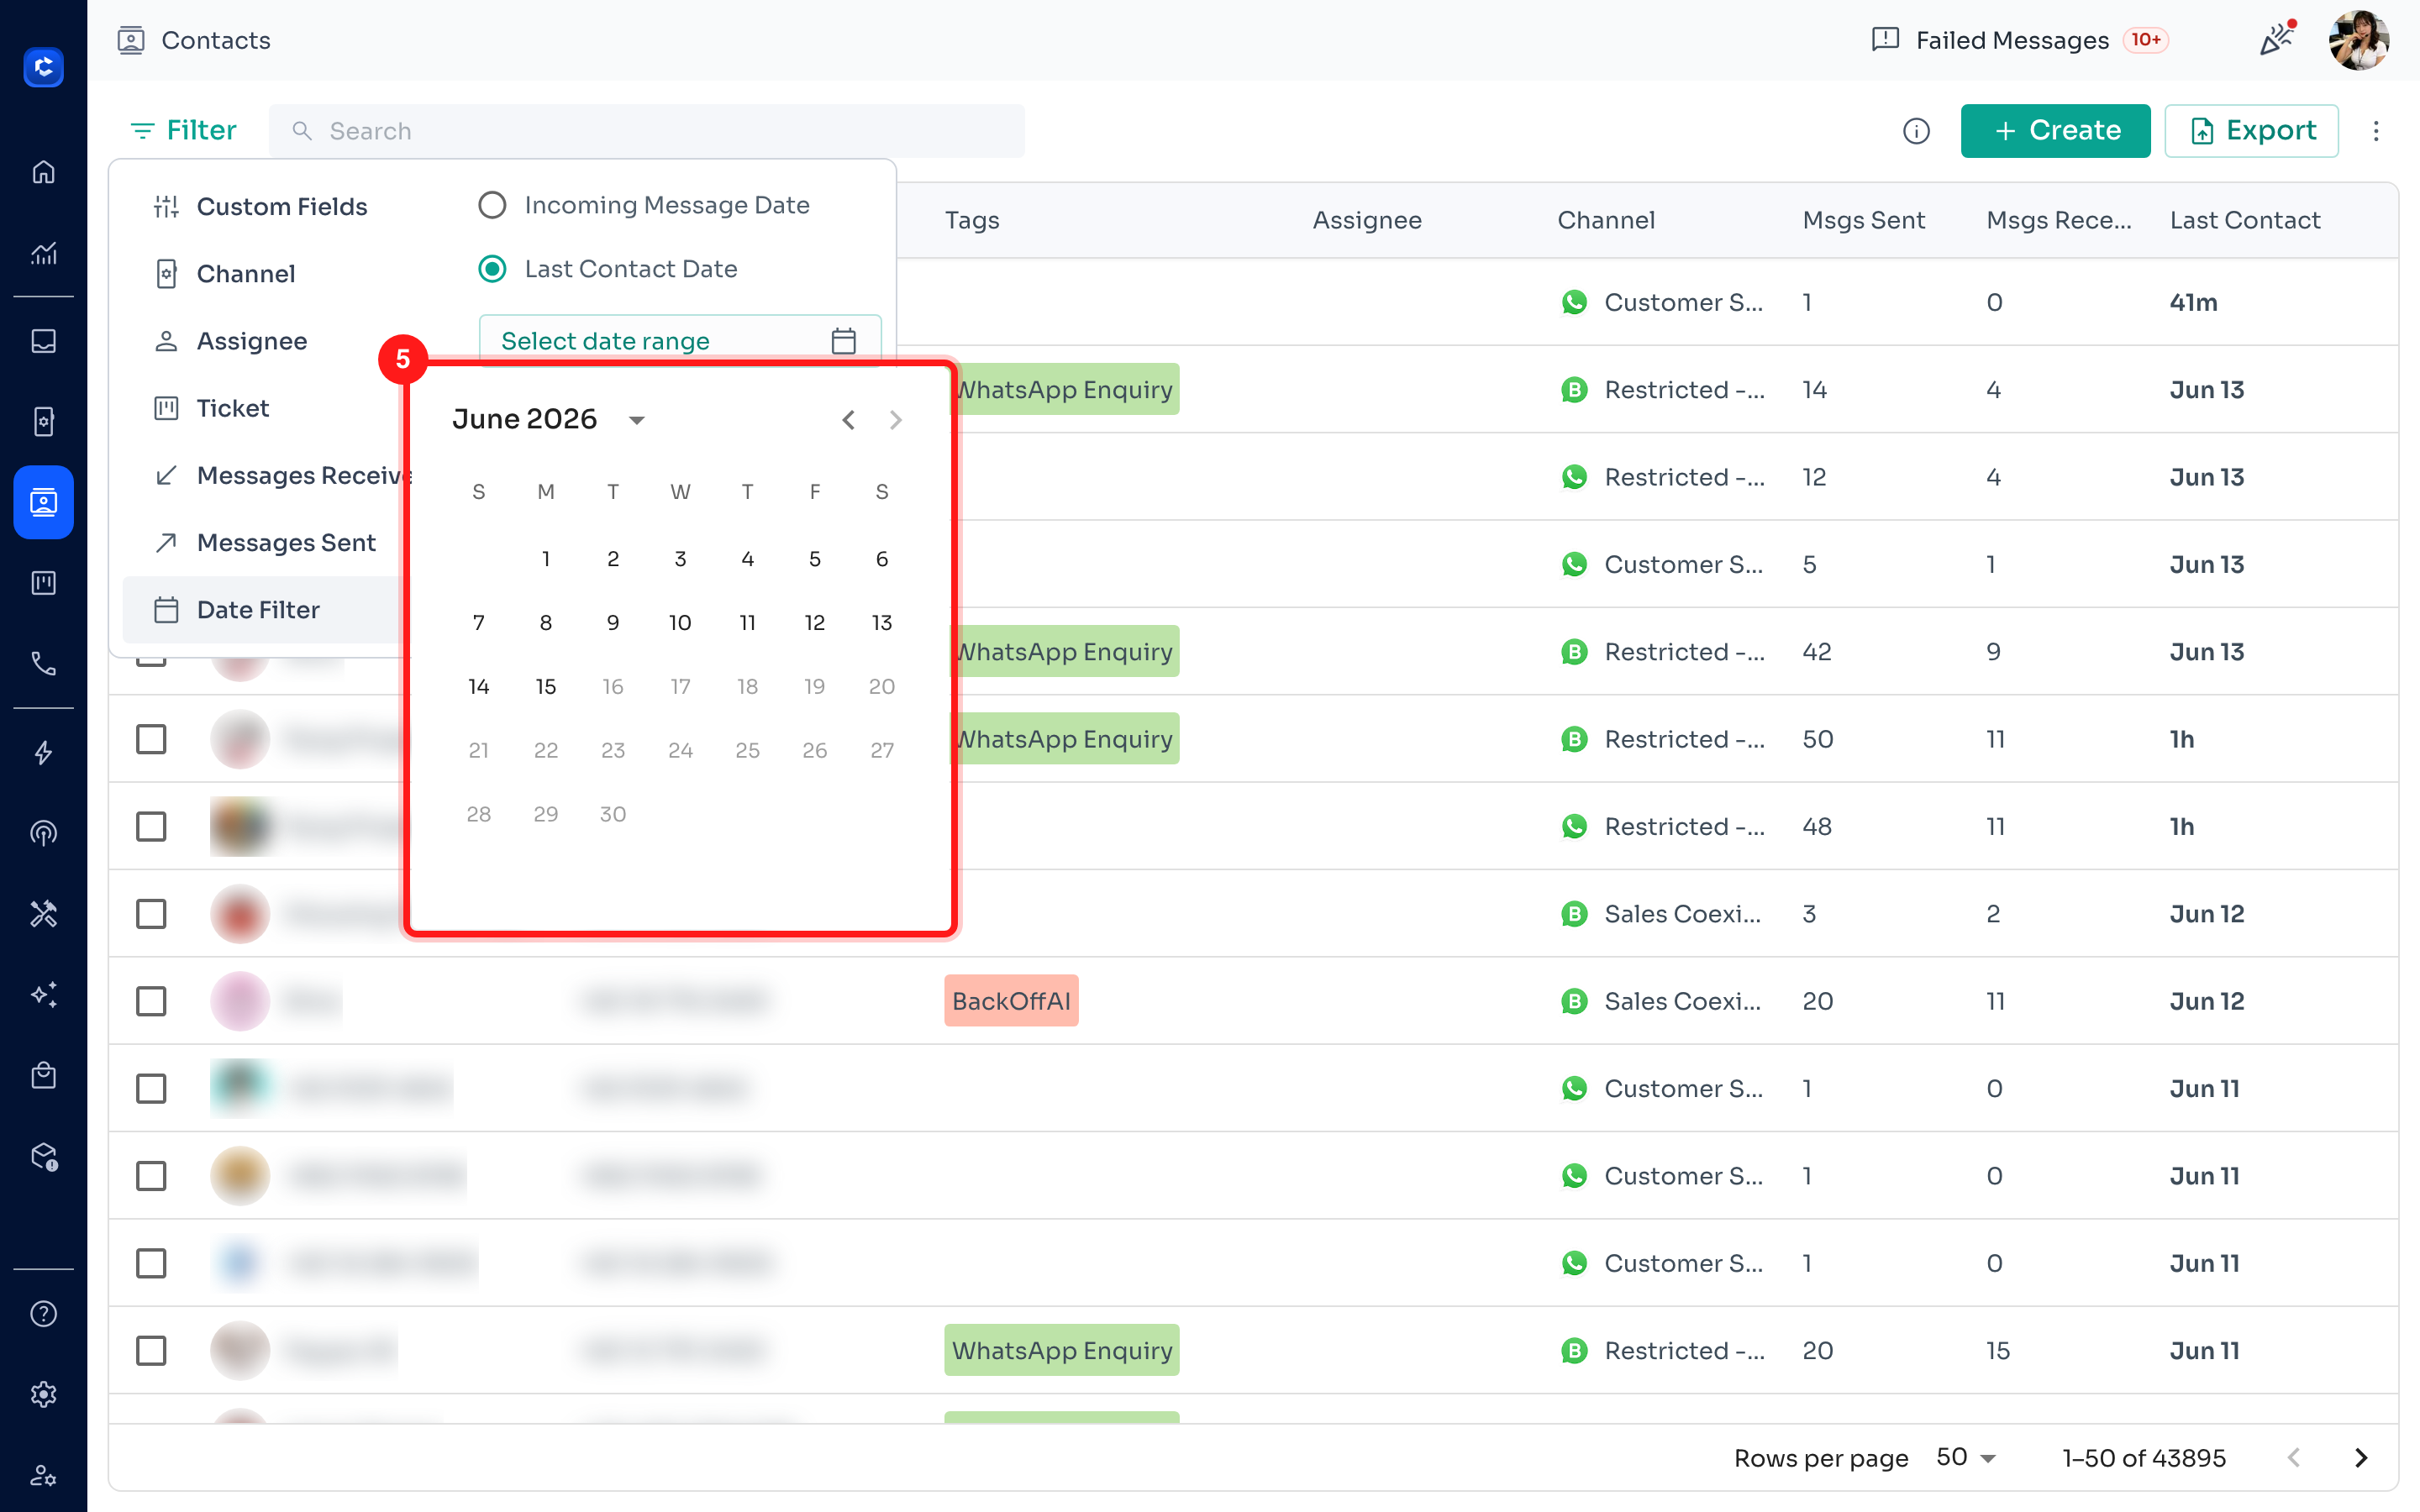Tick checkbox for last row with WhatsApp Enquiry tag
The width and height of the screenshot is (2420, 1512).
(x=151, y=1351)
